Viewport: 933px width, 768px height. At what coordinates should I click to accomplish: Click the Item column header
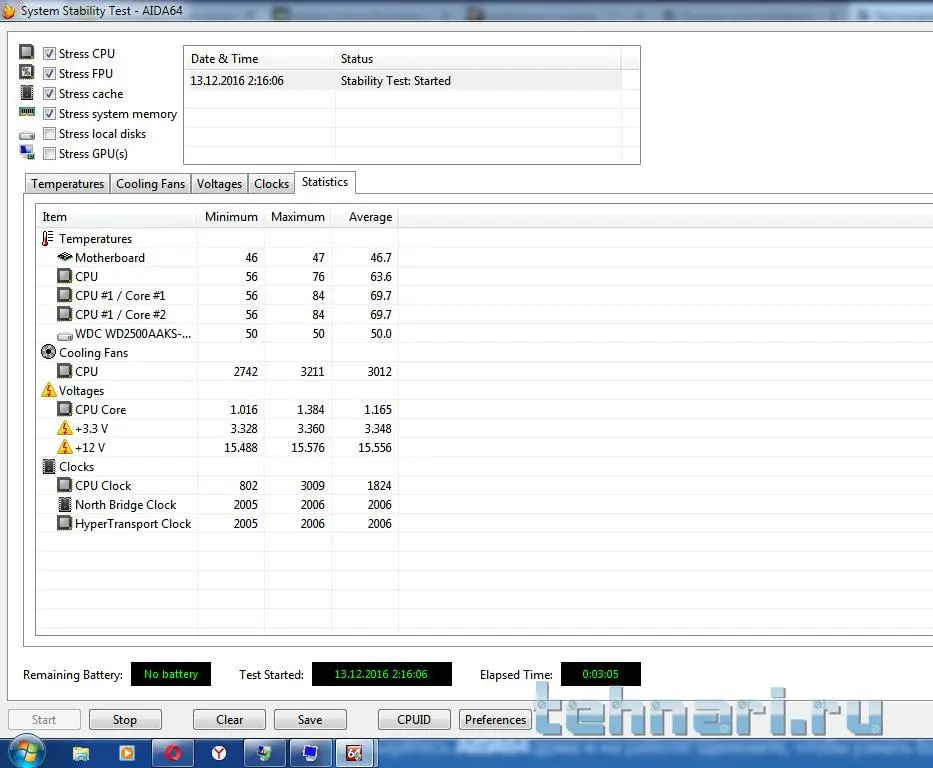pyautogui.click(x=117, y=217)
